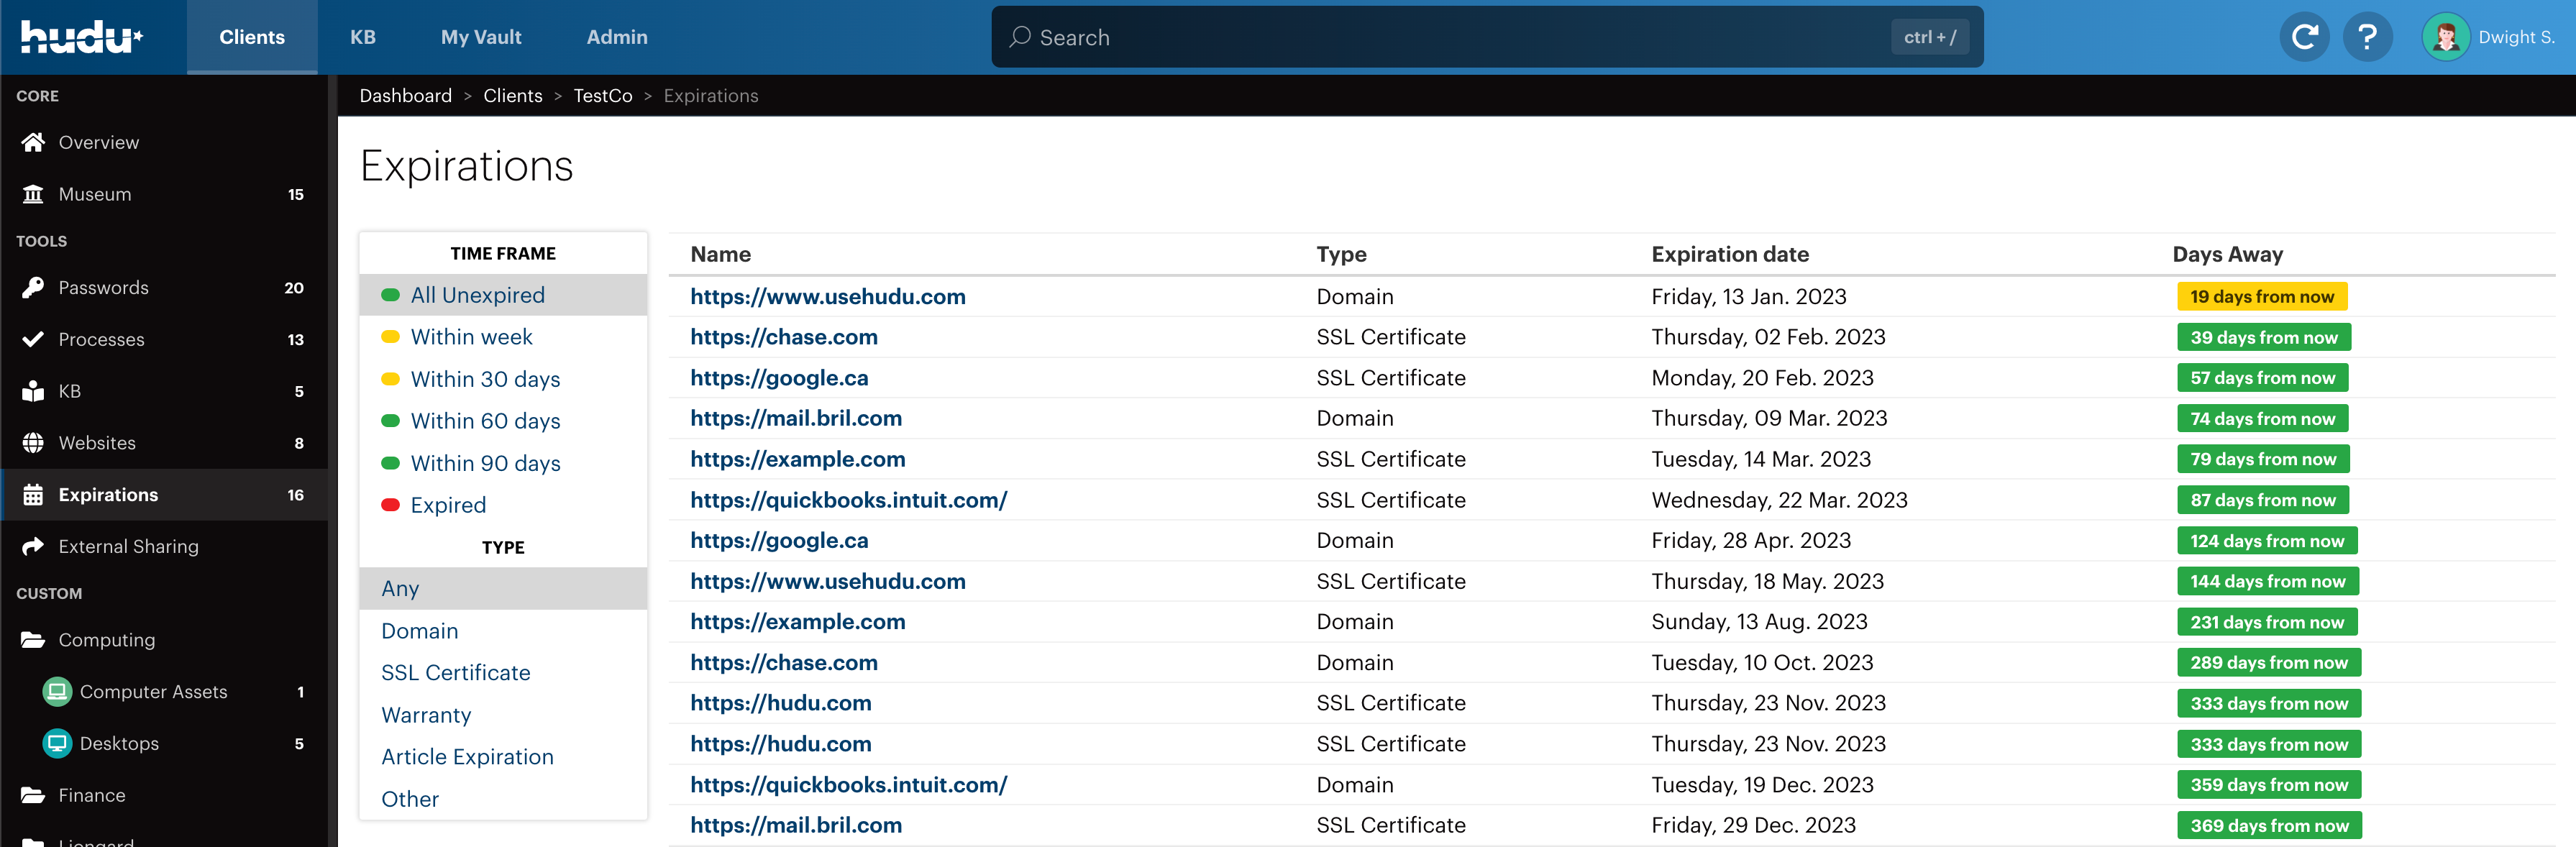Open https://chase.com SSL Certificate link
This screenshot has width=2576, height=847.
[784, 337]
